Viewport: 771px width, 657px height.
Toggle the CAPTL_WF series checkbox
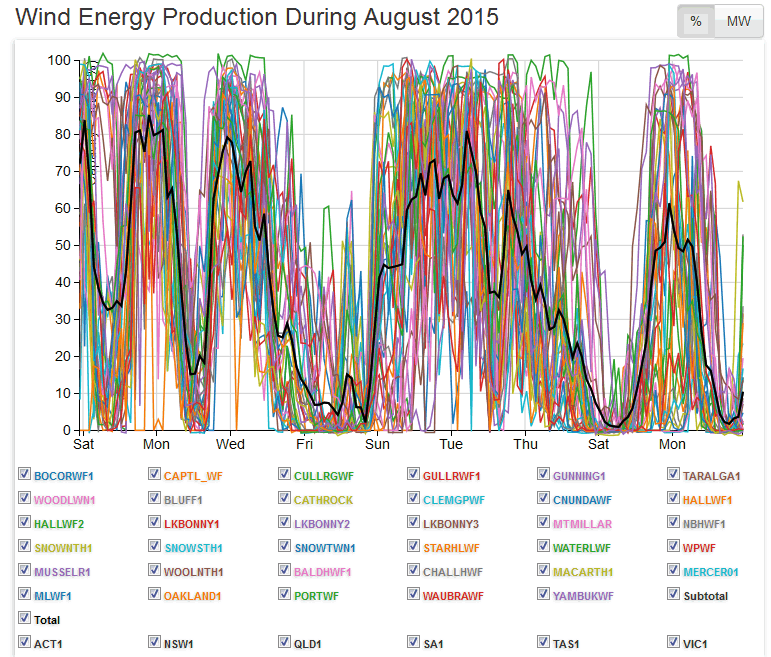pos(154,474)
